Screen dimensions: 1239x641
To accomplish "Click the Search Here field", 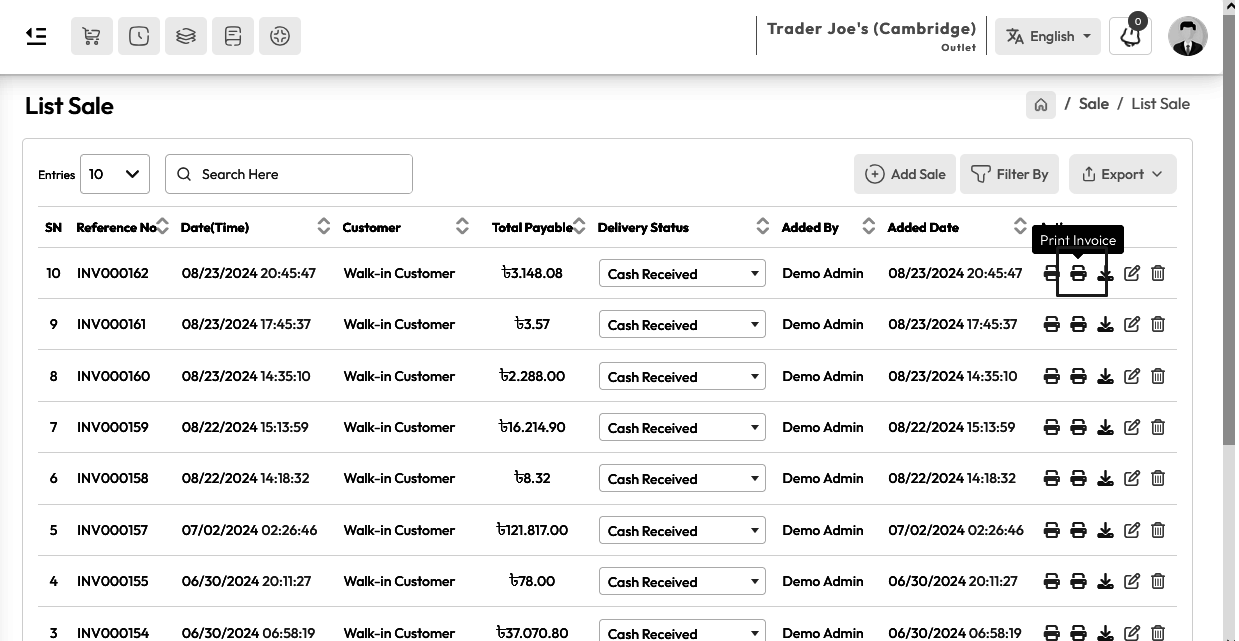I will click(289, 174).
